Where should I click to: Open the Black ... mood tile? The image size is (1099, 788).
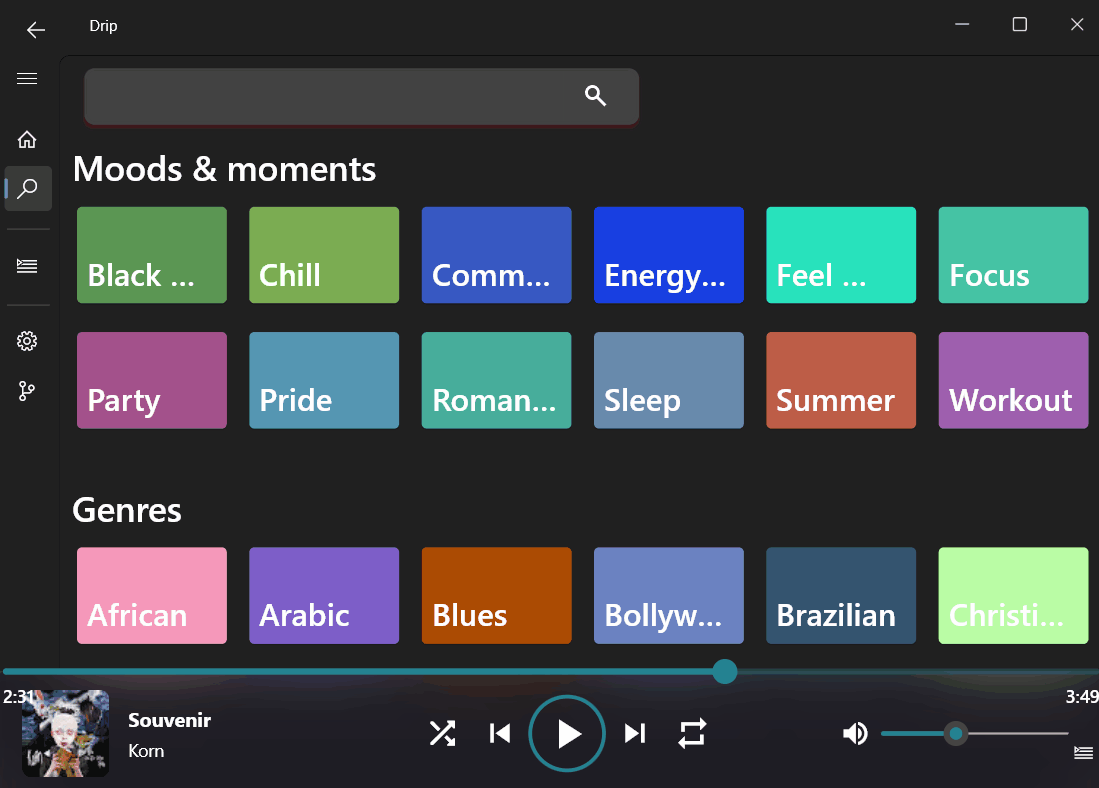(152, 255)
